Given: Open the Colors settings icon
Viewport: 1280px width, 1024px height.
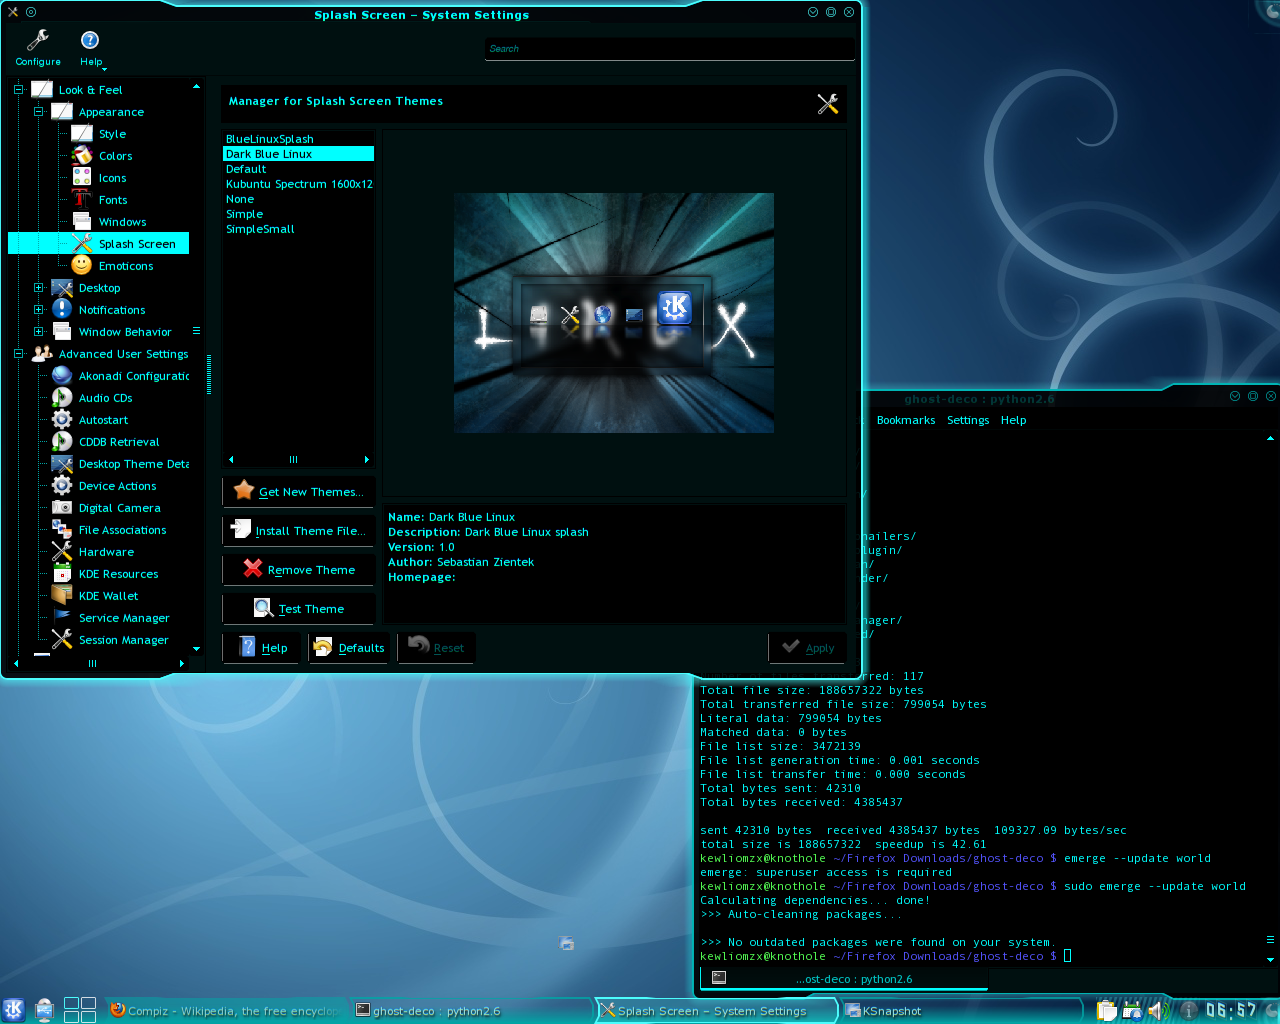Looking at the screenshot, I should coord(82,156).
